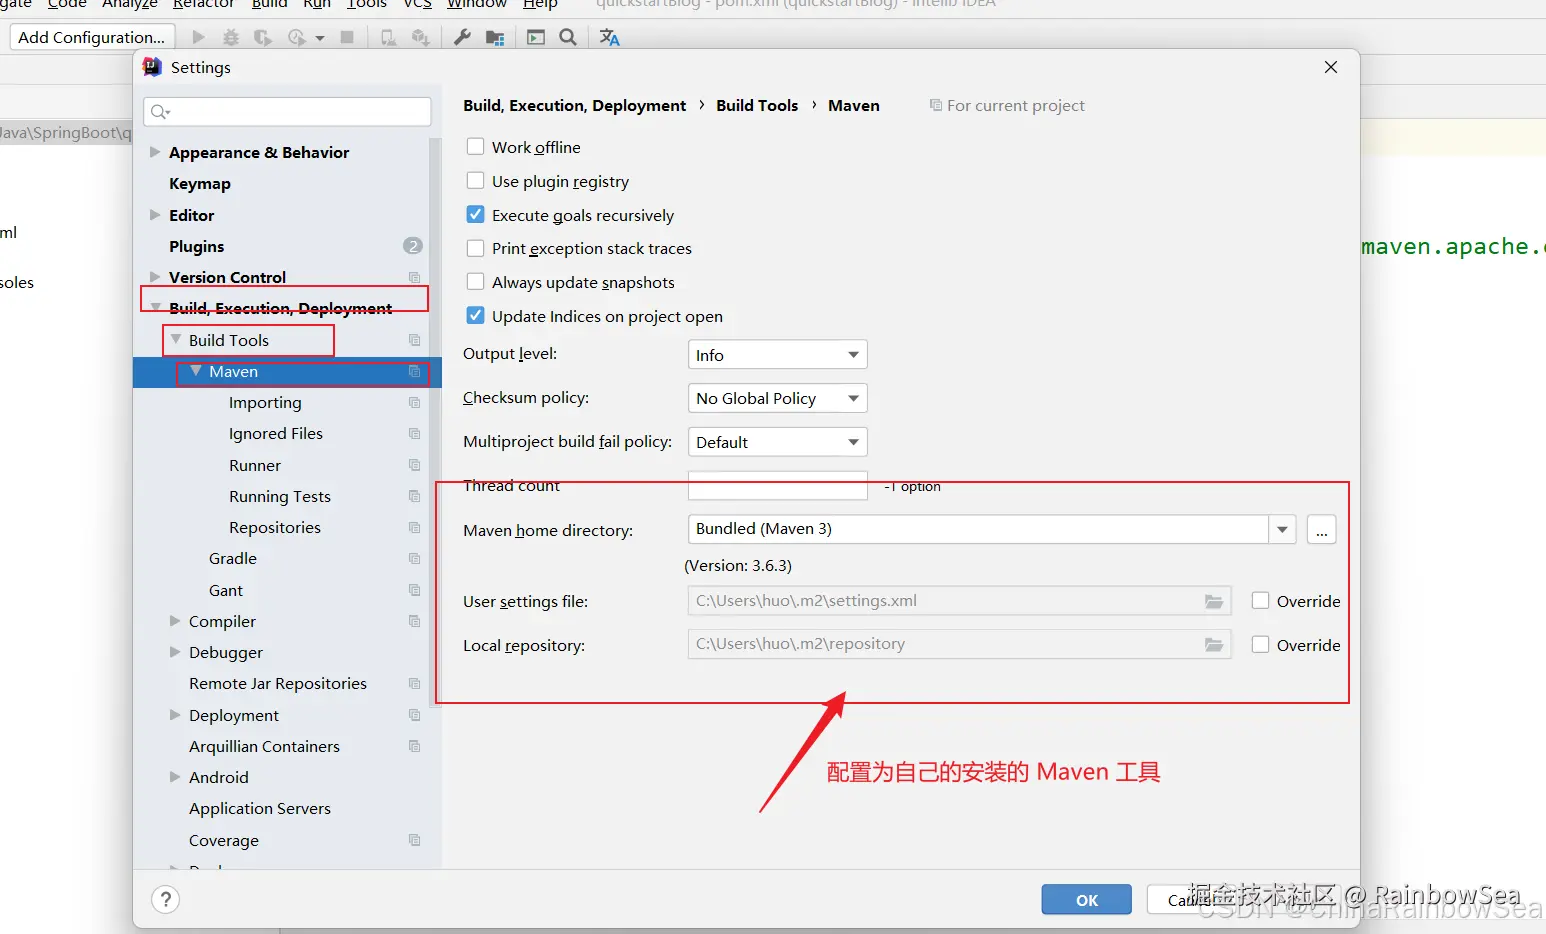The width and height of the screenshot is (1546, 934).
Task: Open the Tools menu
Action: tap(366, 4)
